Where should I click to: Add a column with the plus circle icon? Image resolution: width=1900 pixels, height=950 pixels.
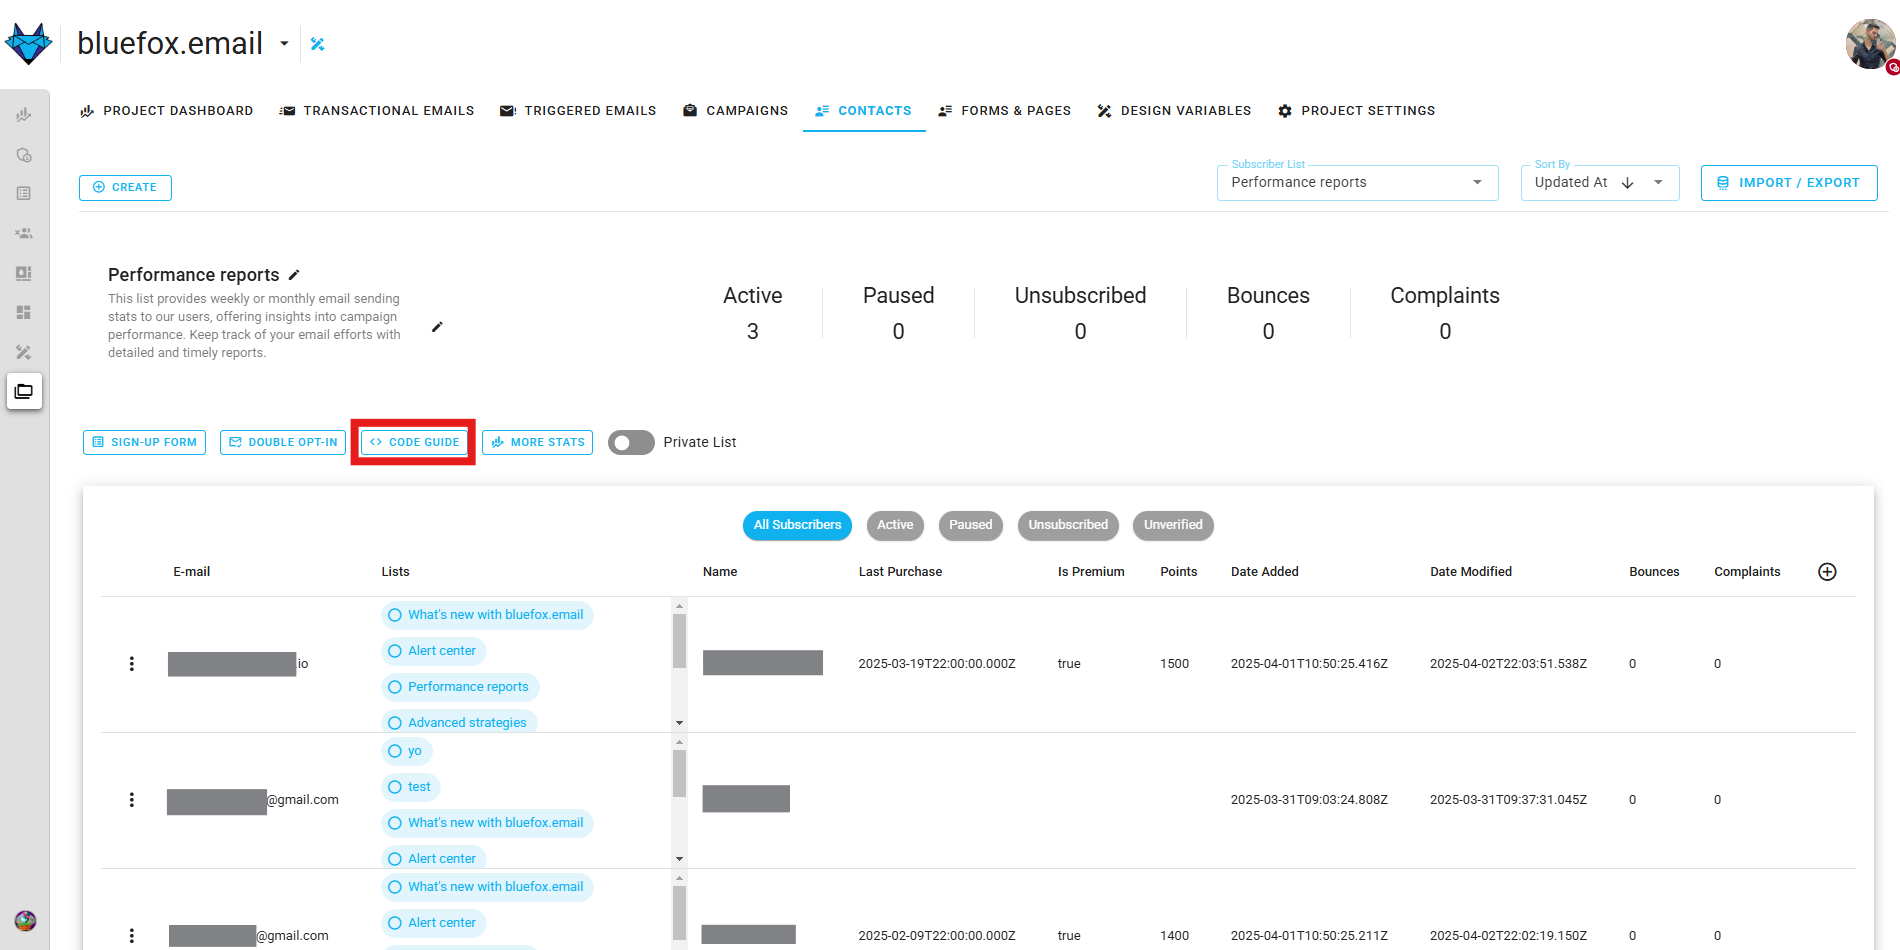tap(1827, 572)
